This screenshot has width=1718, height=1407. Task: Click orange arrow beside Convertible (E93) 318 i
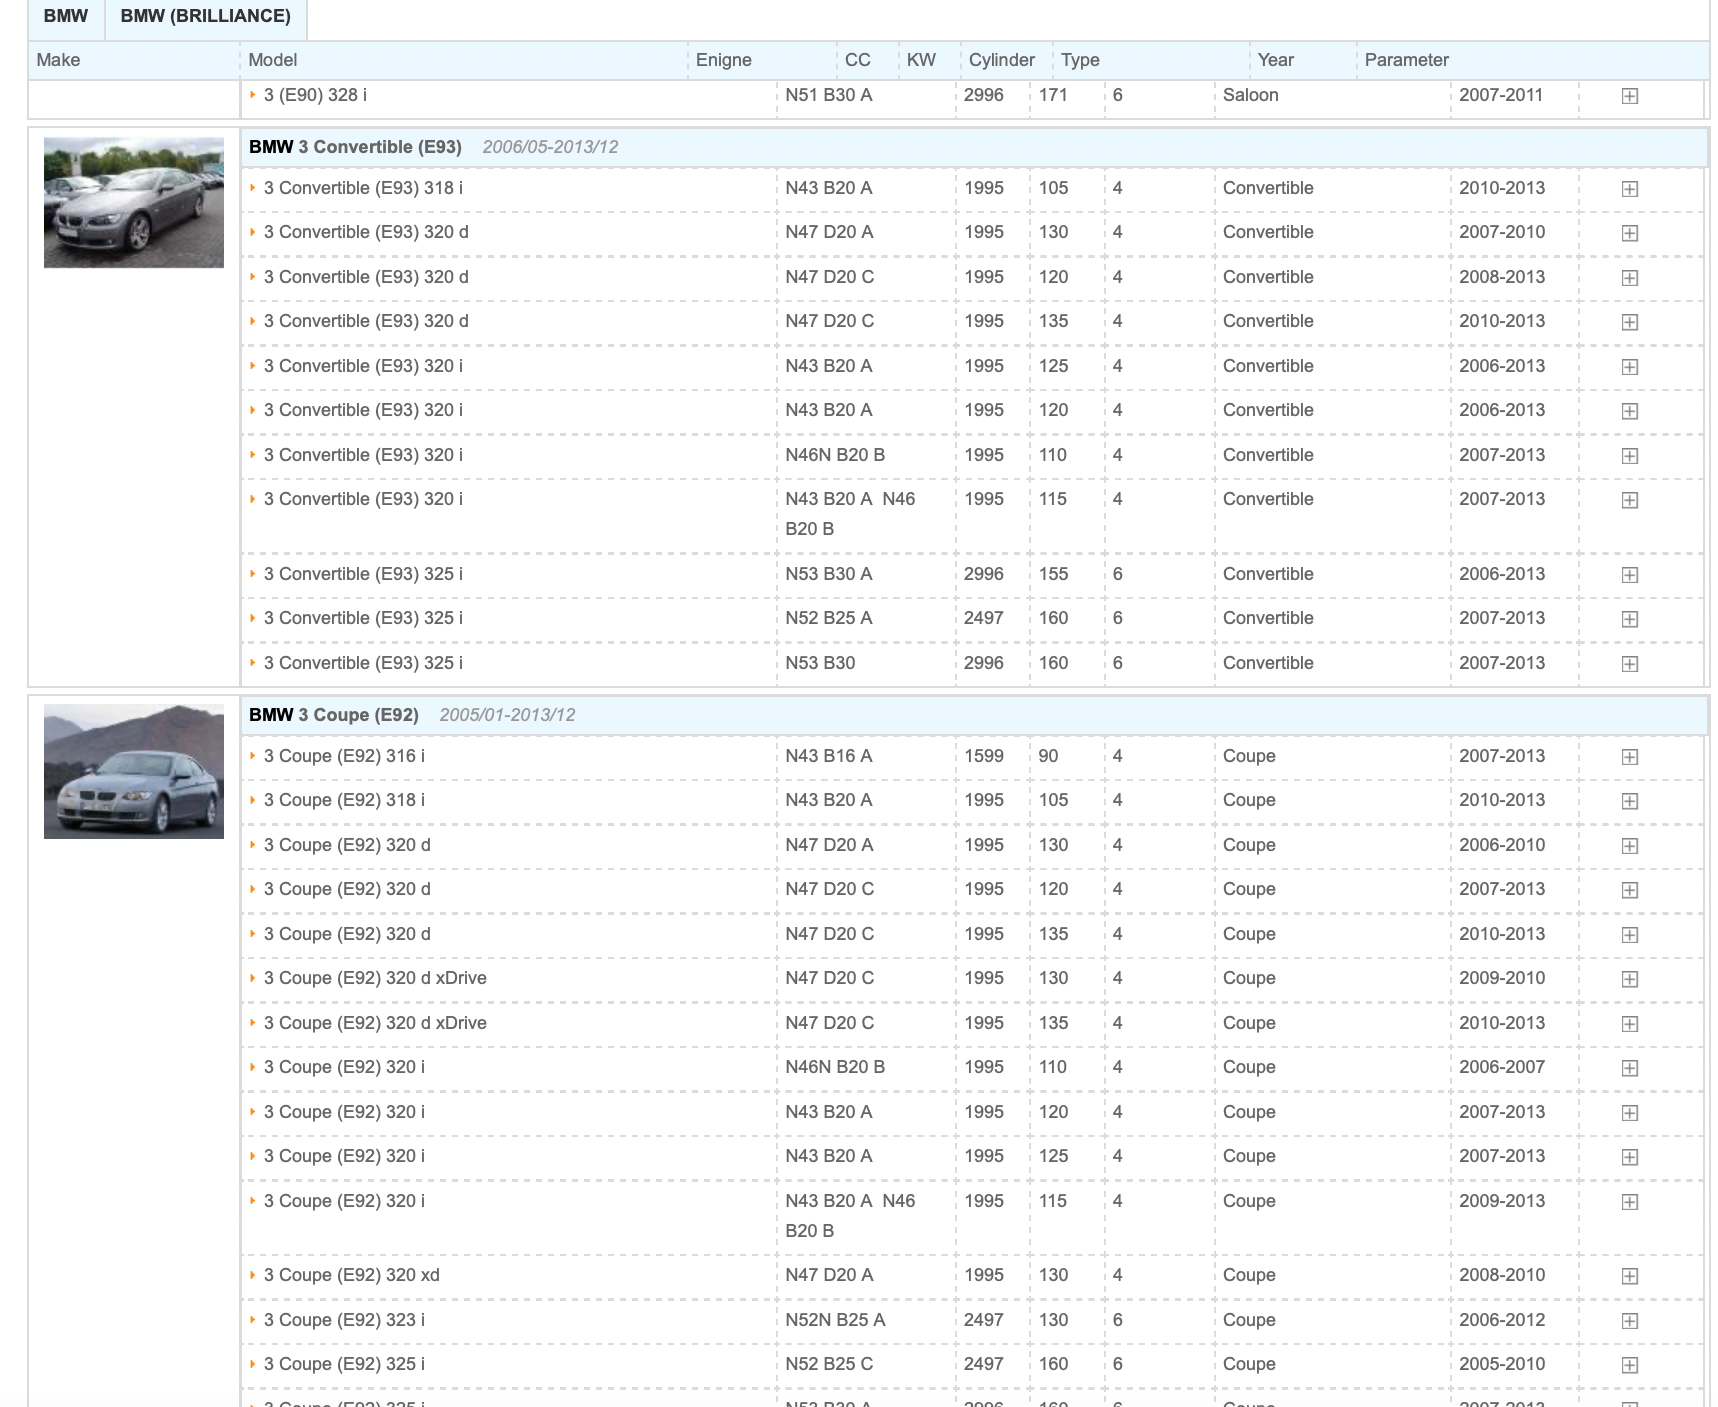253,188
